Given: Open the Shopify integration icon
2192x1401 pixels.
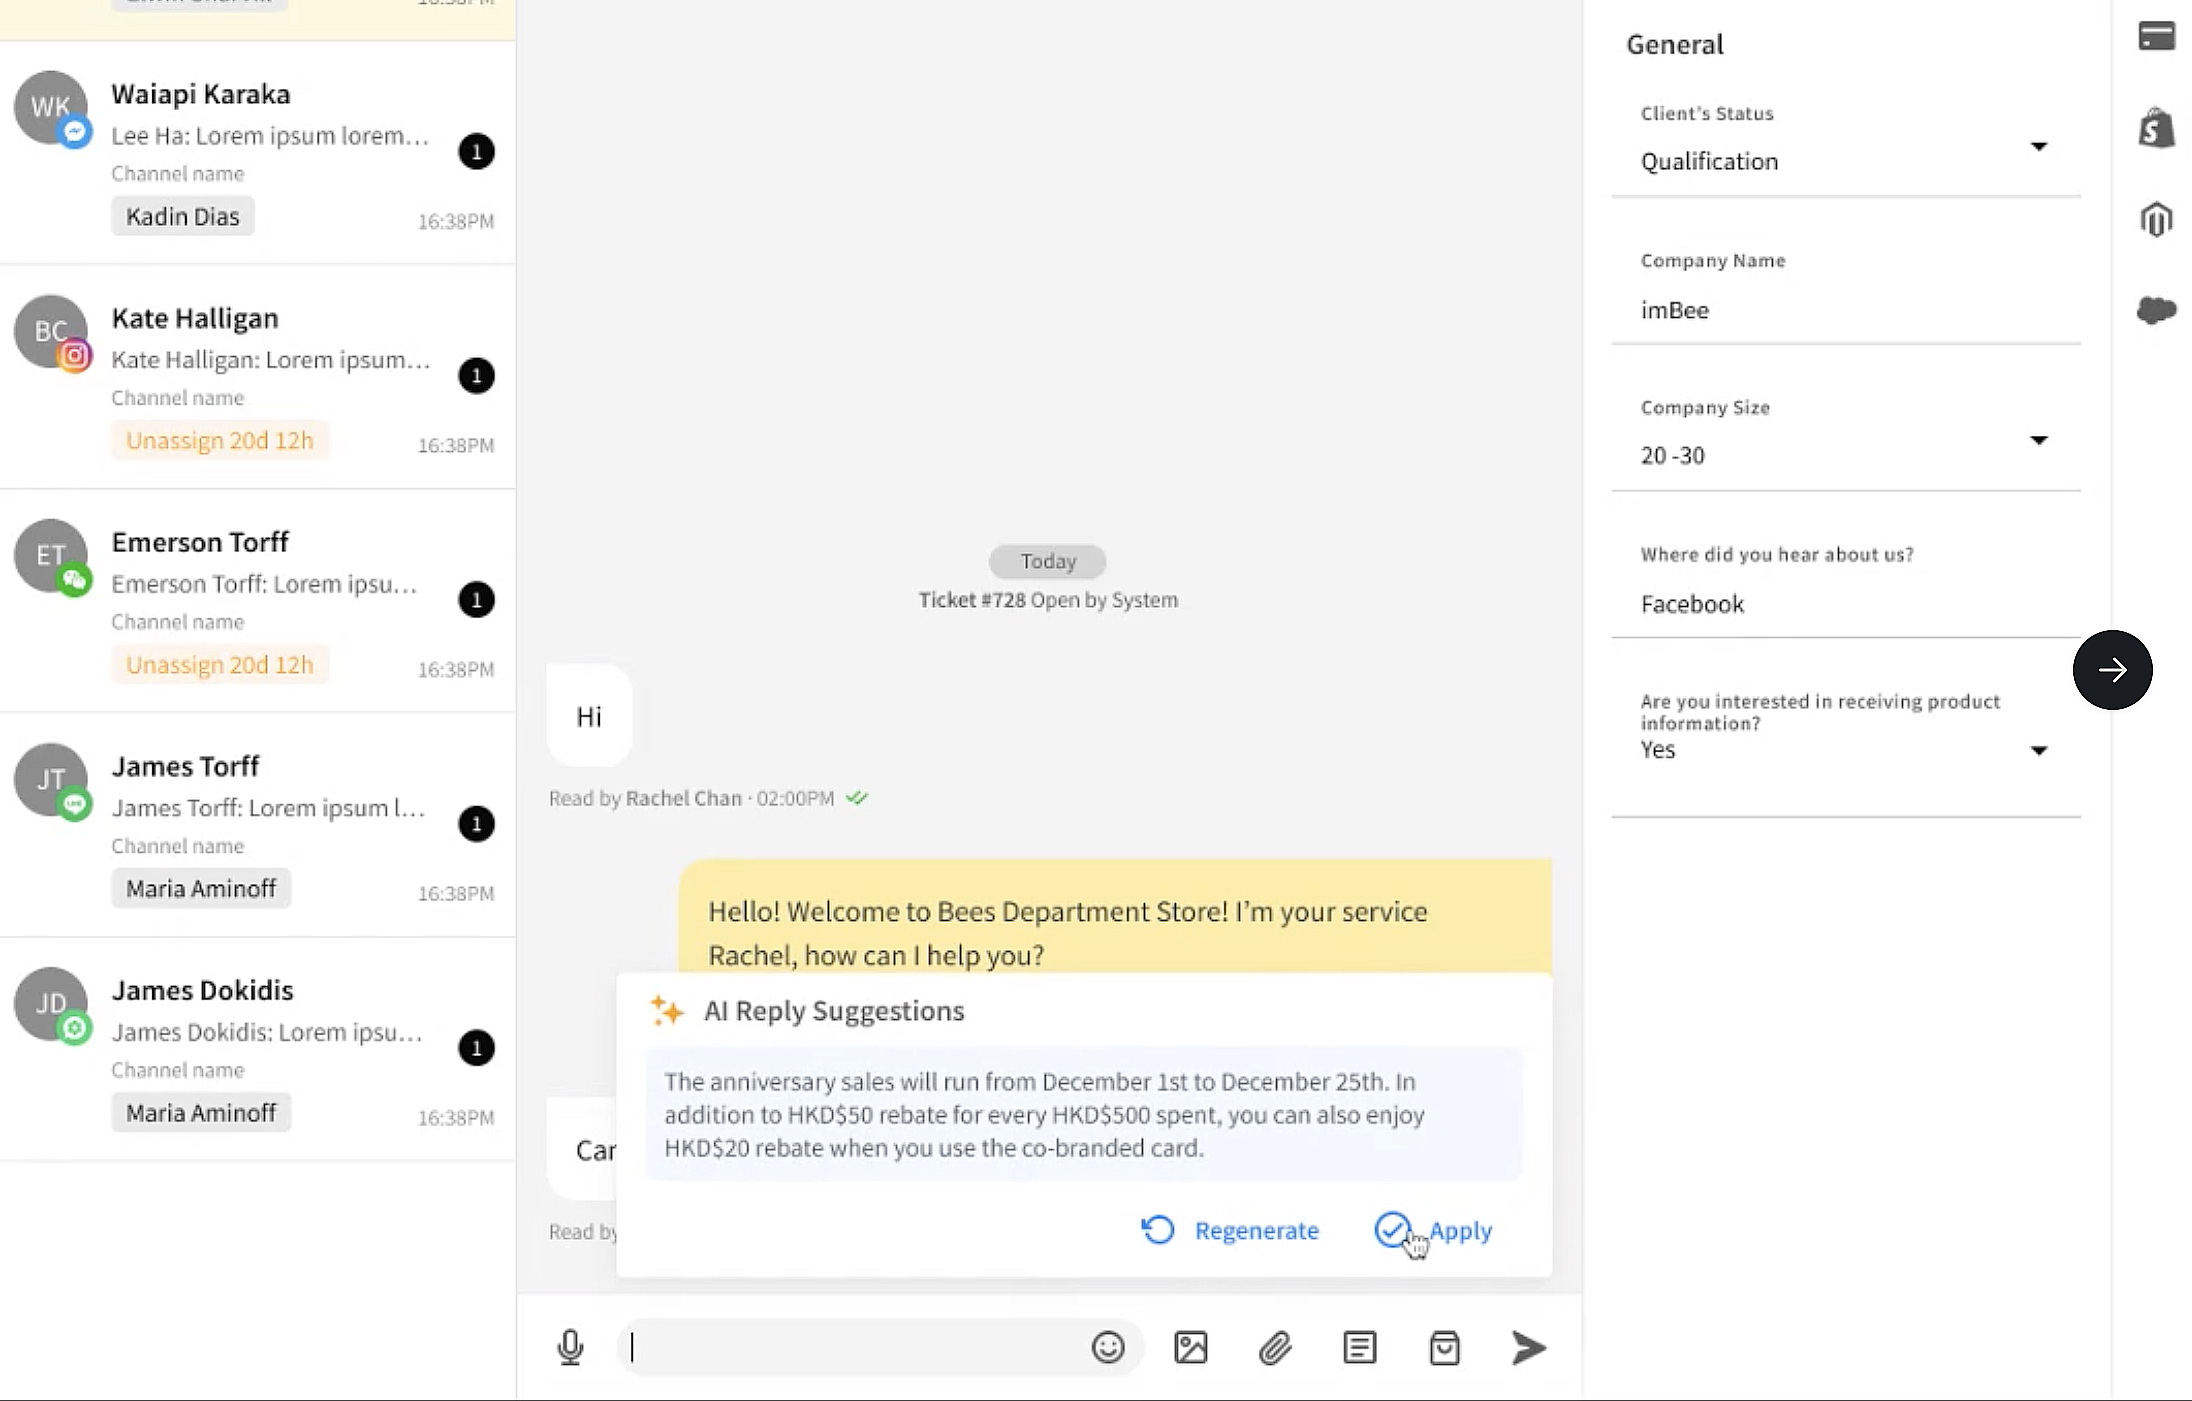Looking at the screenshot, I should (x=2157, y=129).
